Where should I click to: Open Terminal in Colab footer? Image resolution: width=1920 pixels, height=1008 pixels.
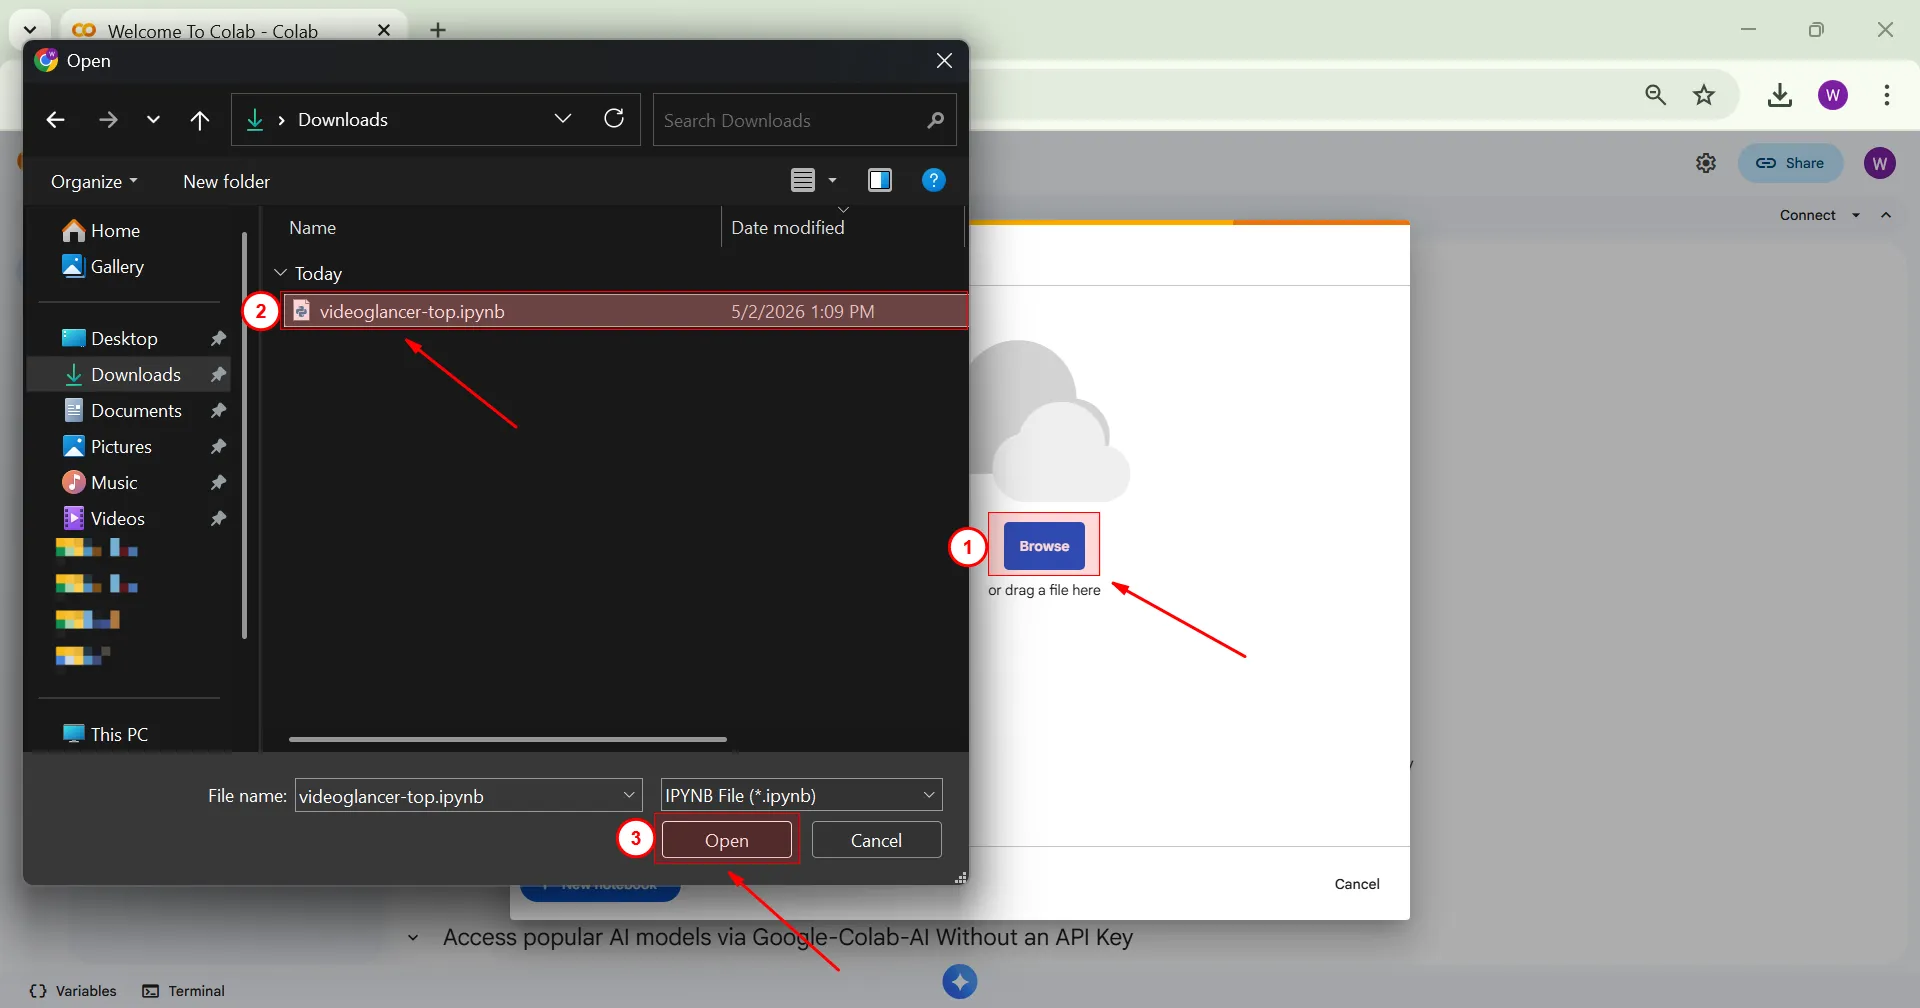(x=184, y=991)
